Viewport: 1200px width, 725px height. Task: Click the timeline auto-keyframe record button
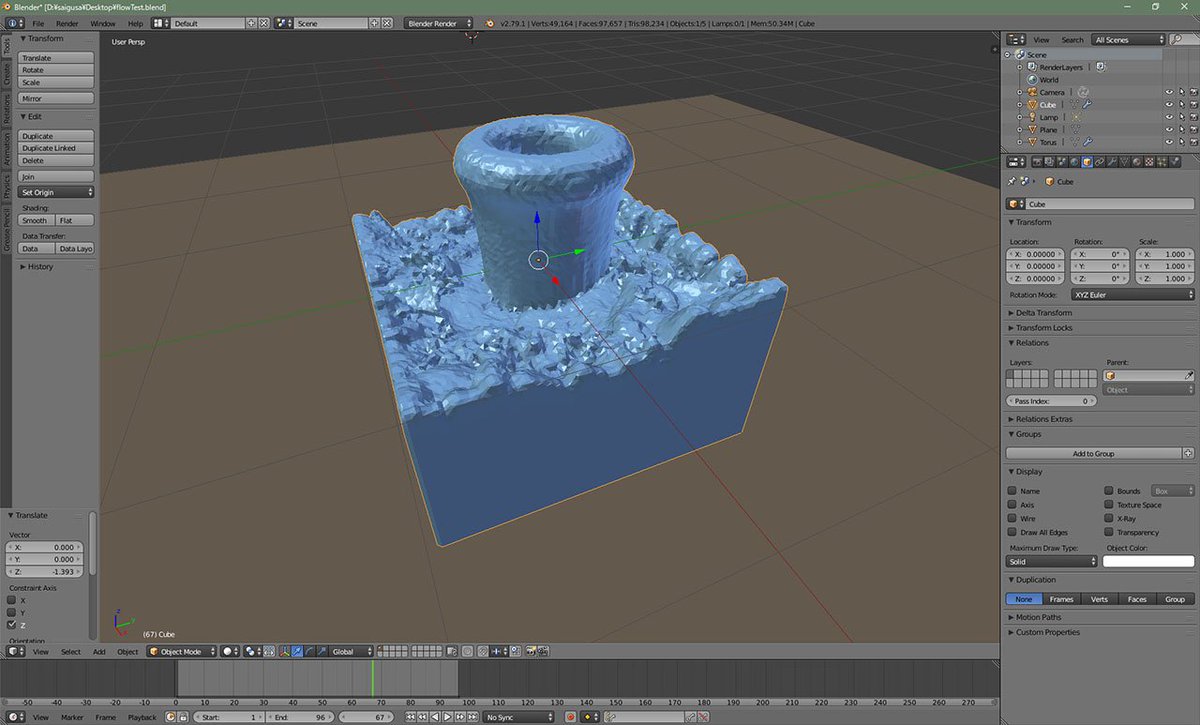pos(571,717)
